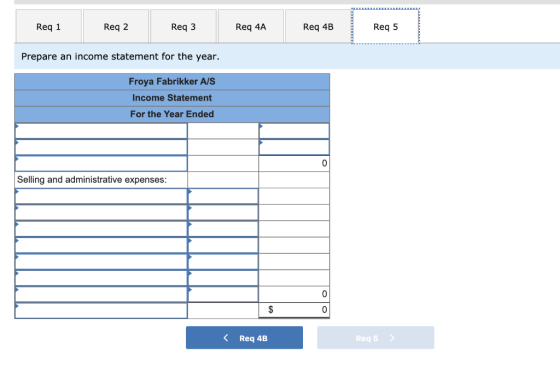The image size is (560, 376).
Task: Open first expense label dropdown under Selling and administrative
Action: click(x=101, y=196)
